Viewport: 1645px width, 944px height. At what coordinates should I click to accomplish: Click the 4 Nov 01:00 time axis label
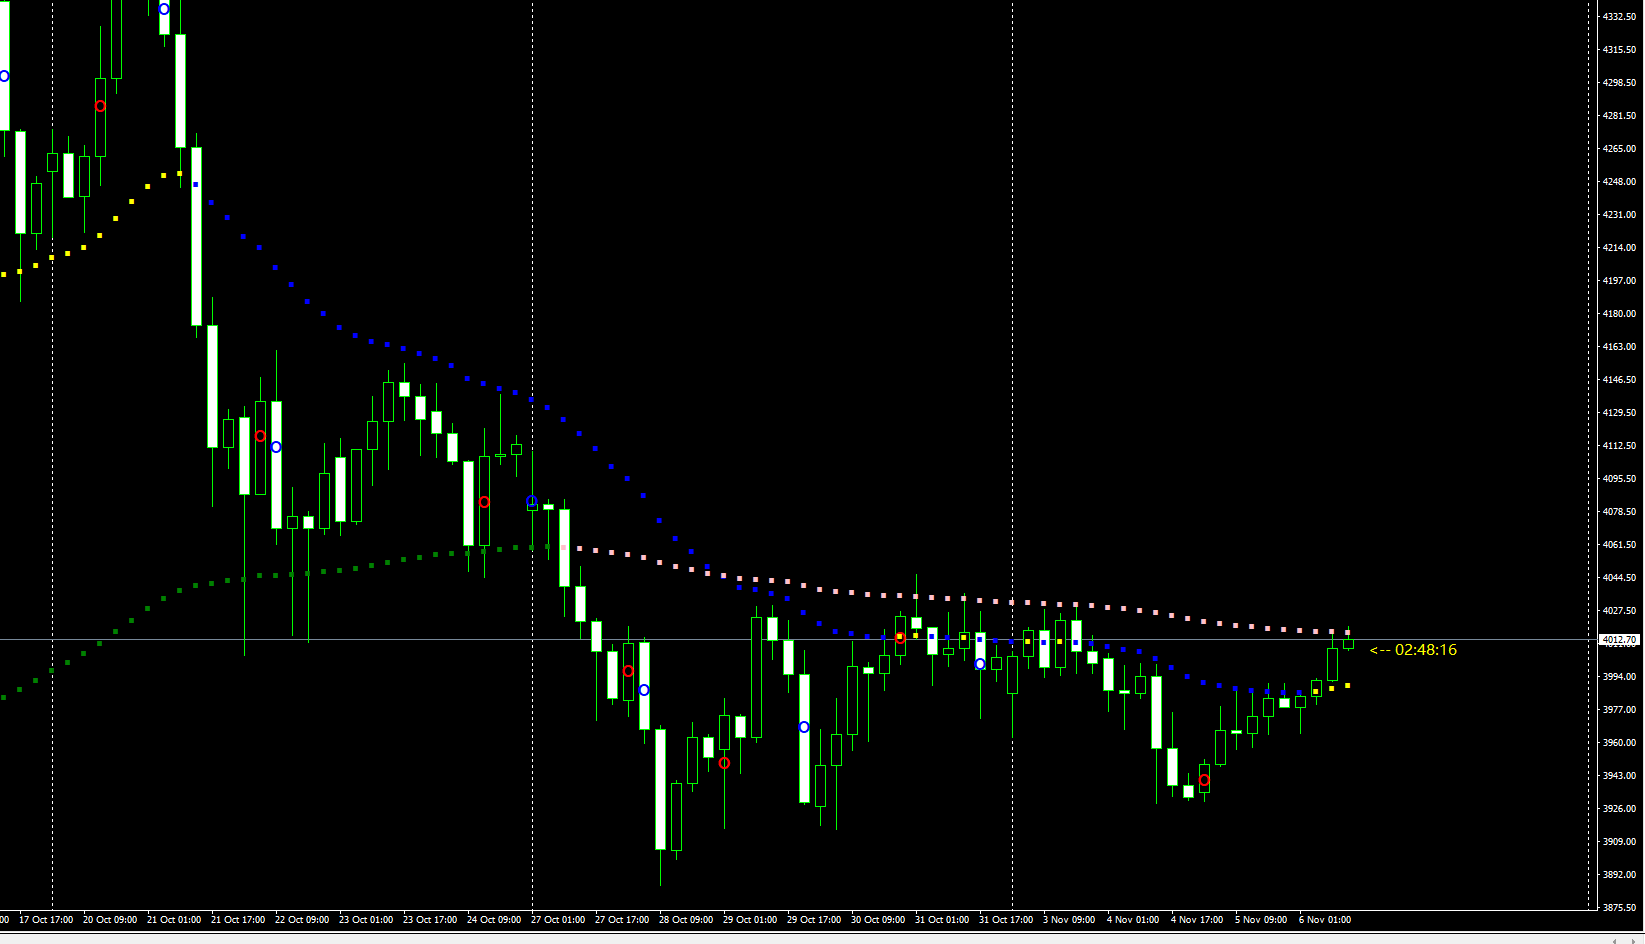tap(1133, 920)
